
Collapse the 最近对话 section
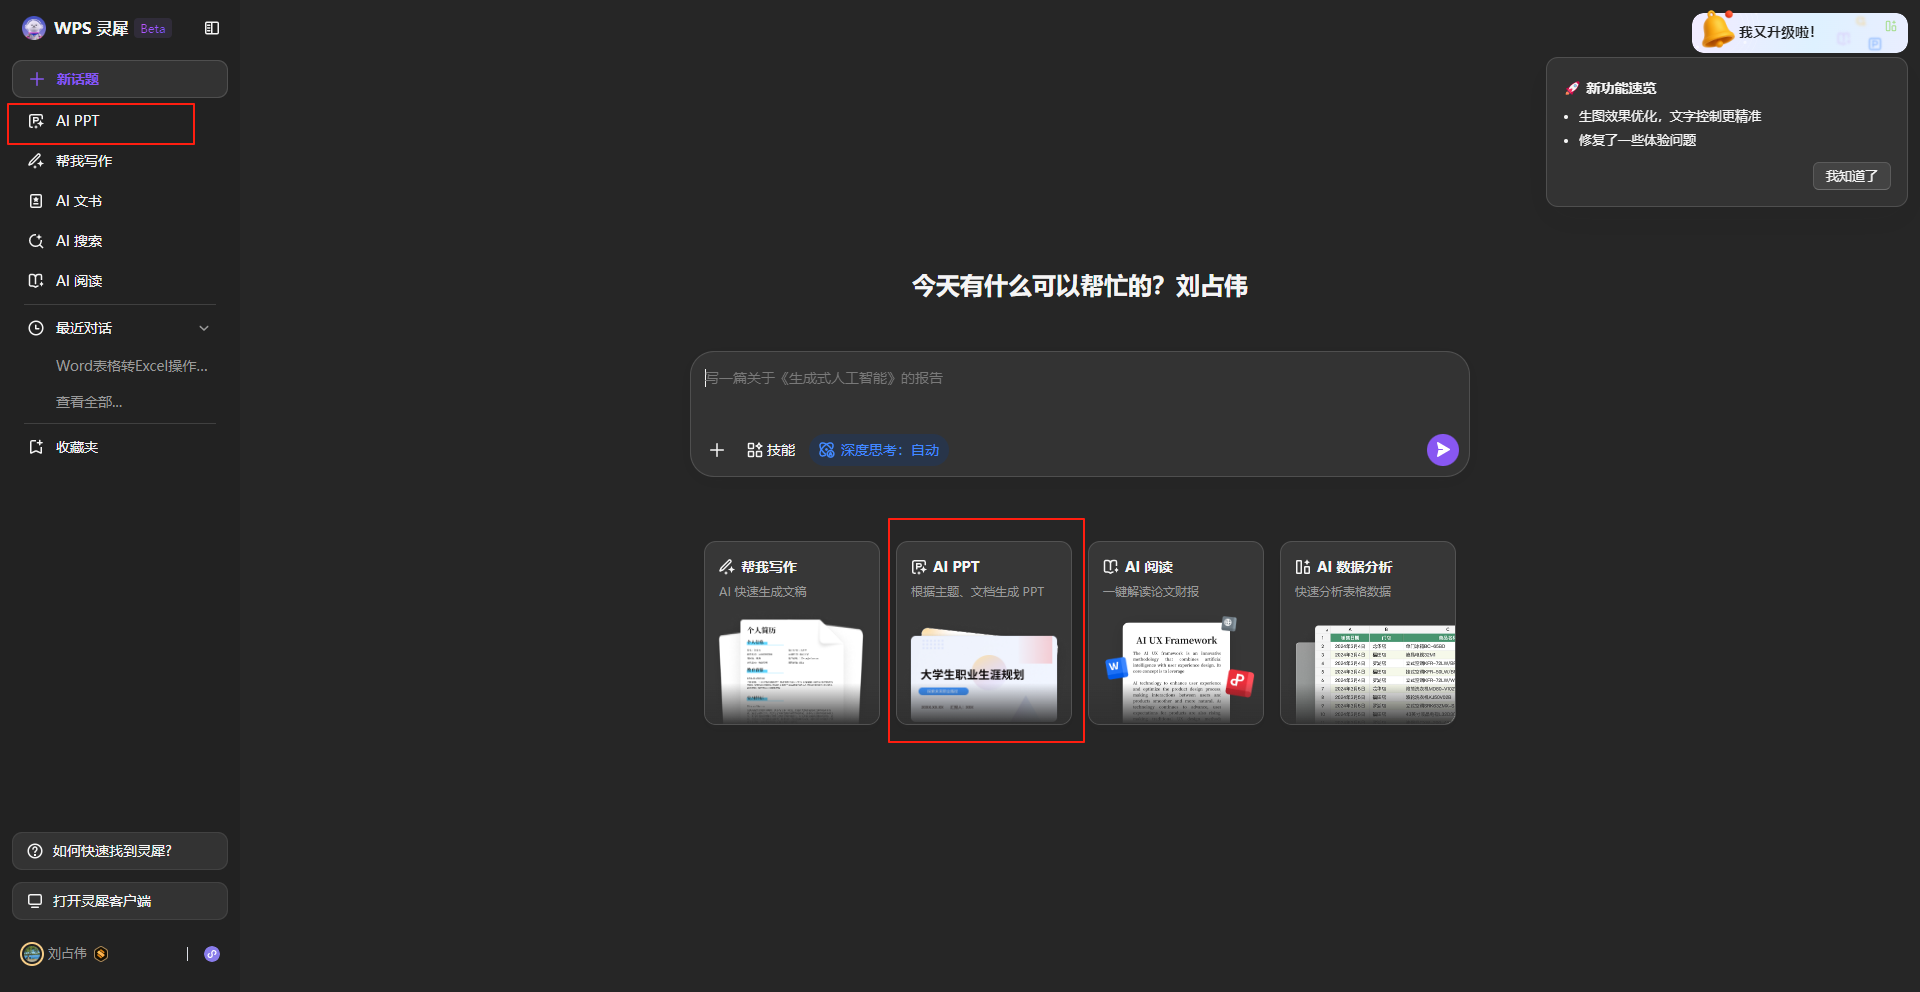(x=203, y=327)
